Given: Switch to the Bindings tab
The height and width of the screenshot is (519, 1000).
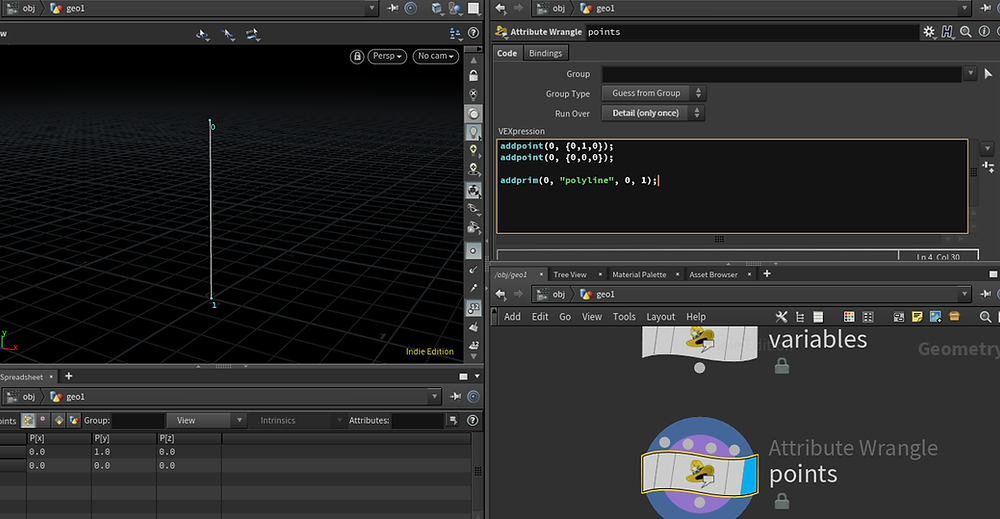Looking at the screenshot, I should (545, 53).
